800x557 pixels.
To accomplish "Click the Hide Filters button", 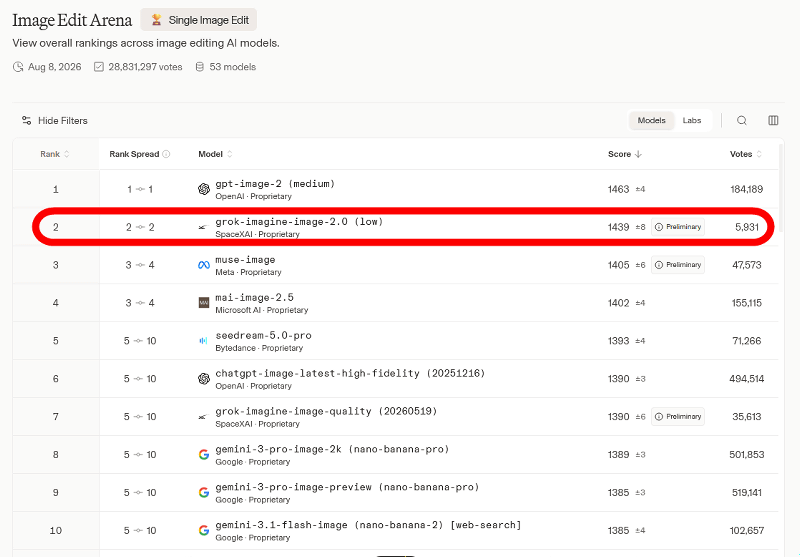I will point(55,120).
